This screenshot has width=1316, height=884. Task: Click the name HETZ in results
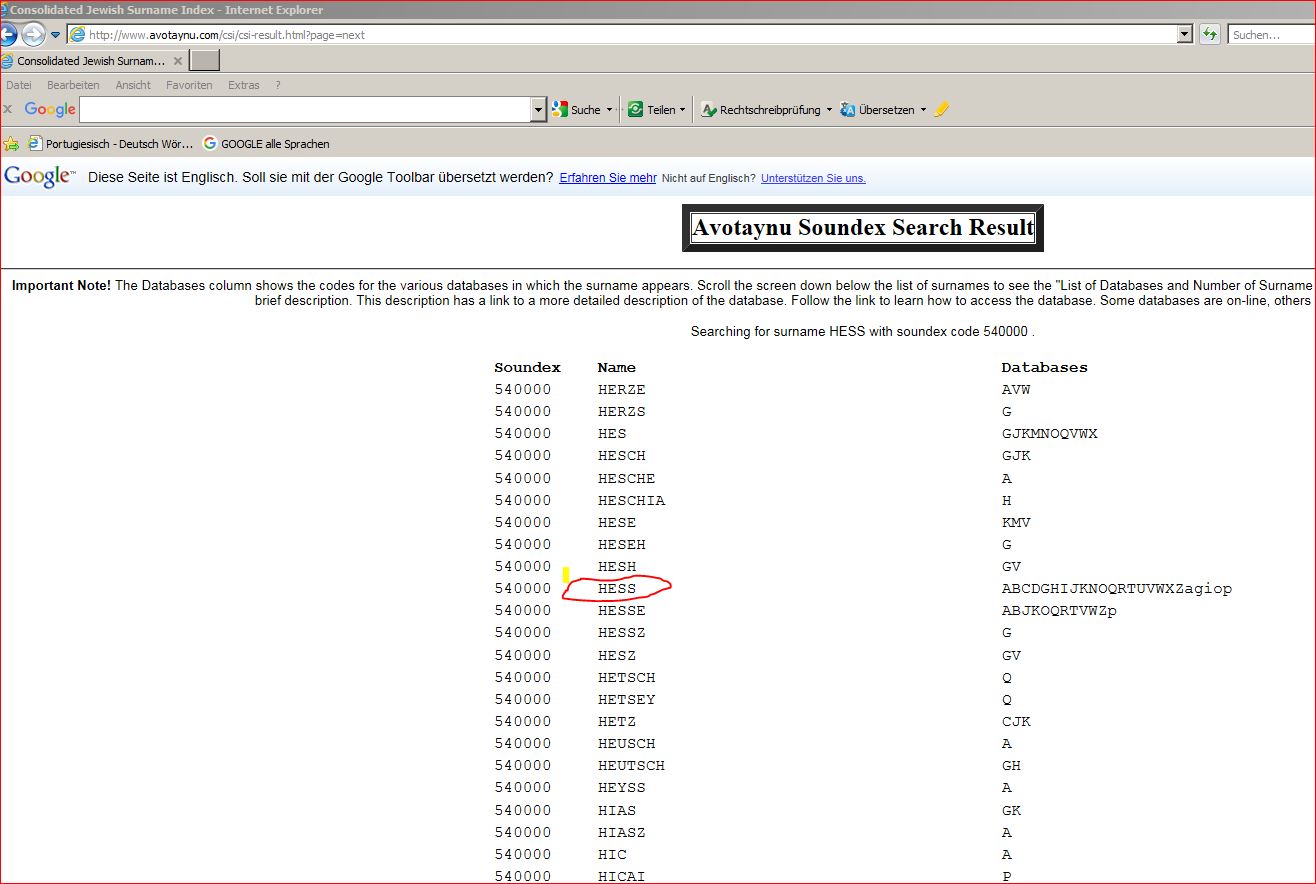pyautogui.click(x=617, y=721)
